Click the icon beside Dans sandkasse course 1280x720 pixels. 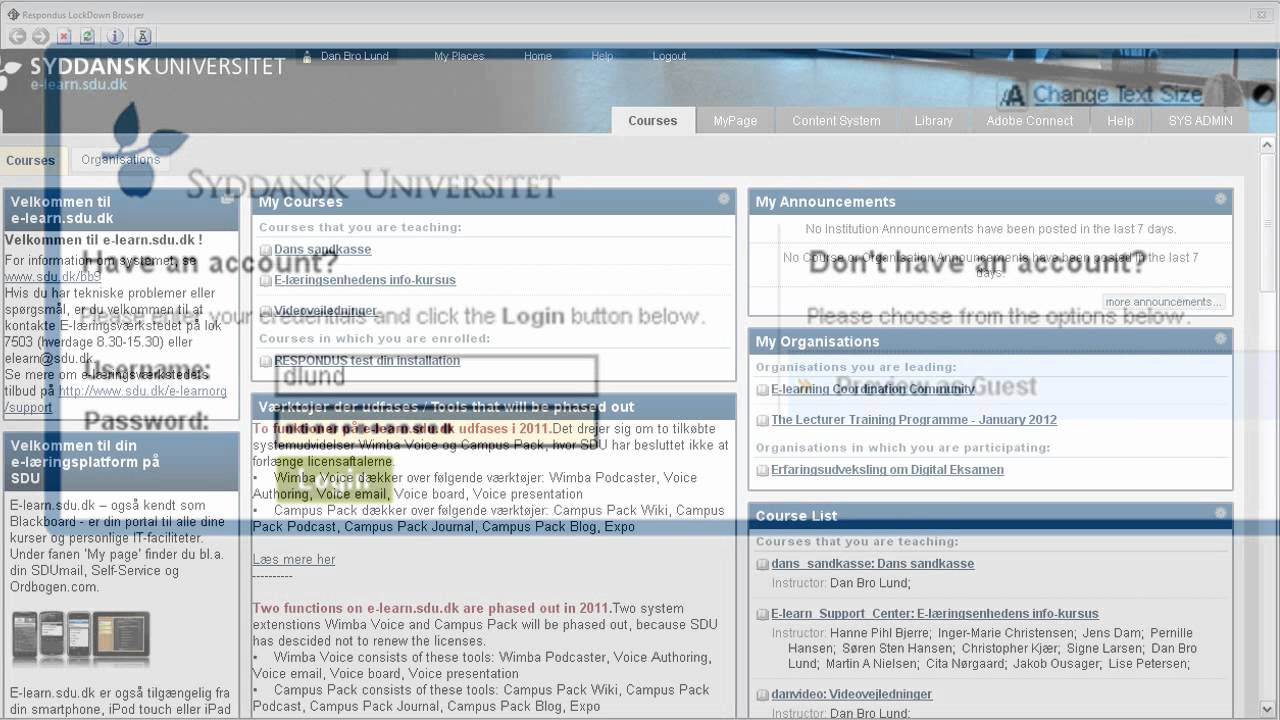click(265, 251)
